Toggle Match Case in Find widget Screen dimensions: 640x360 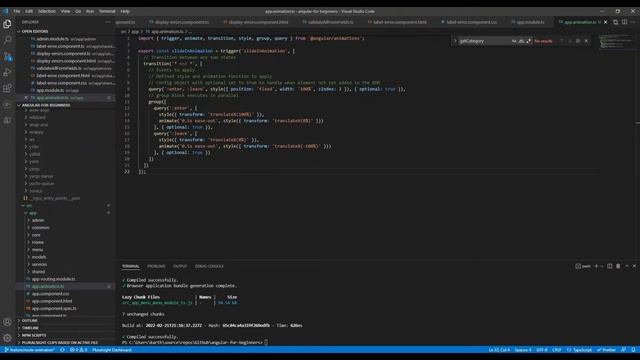pos(514,41)
